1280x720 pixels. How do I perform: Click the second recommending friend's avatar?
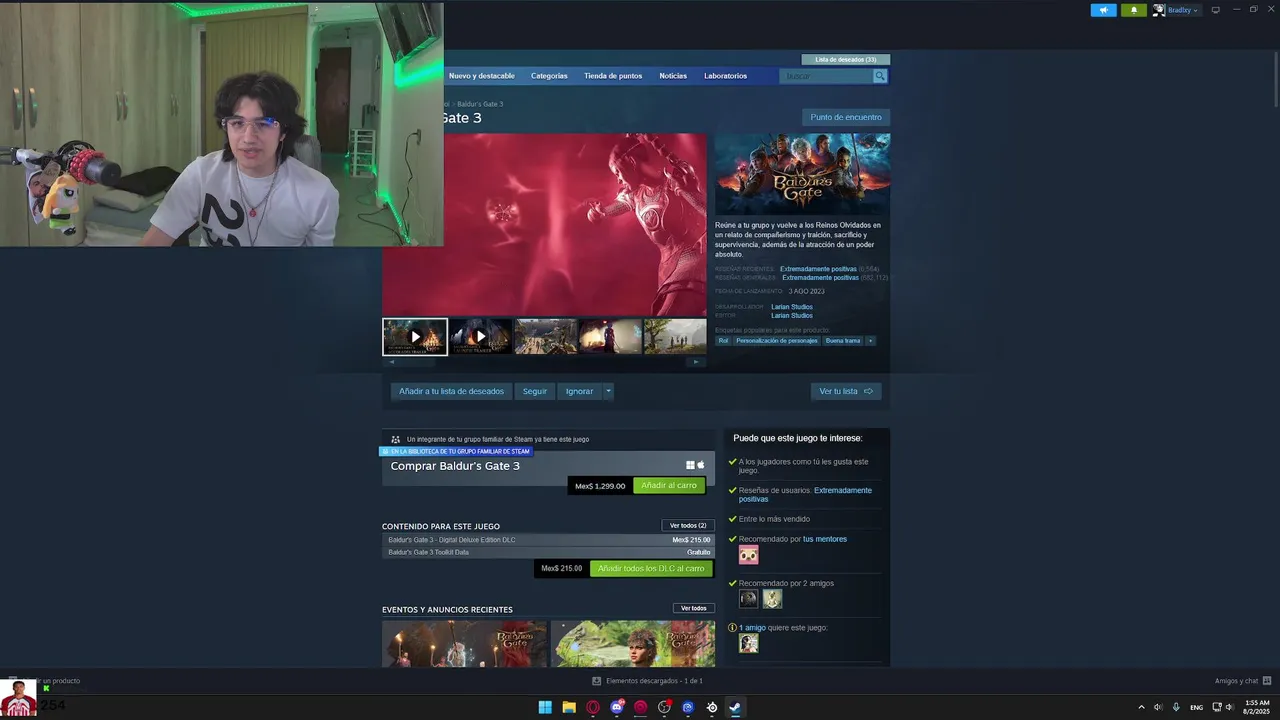coord(772,599)
